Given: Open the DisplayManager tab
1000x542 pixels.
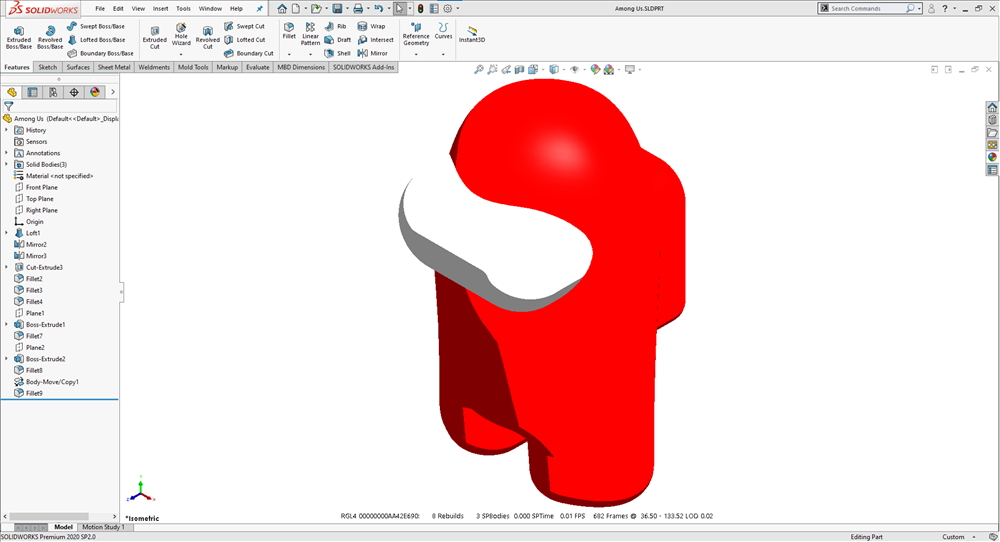Looking at the screenshot, I should click(95, 92).
